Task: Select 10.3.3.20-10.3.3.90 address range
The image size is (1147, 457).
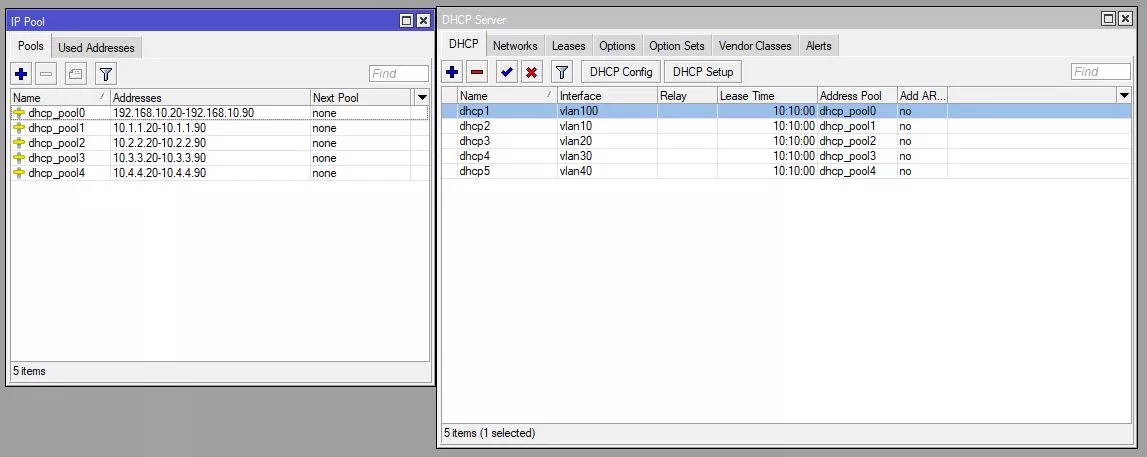Action: [159, 158]
